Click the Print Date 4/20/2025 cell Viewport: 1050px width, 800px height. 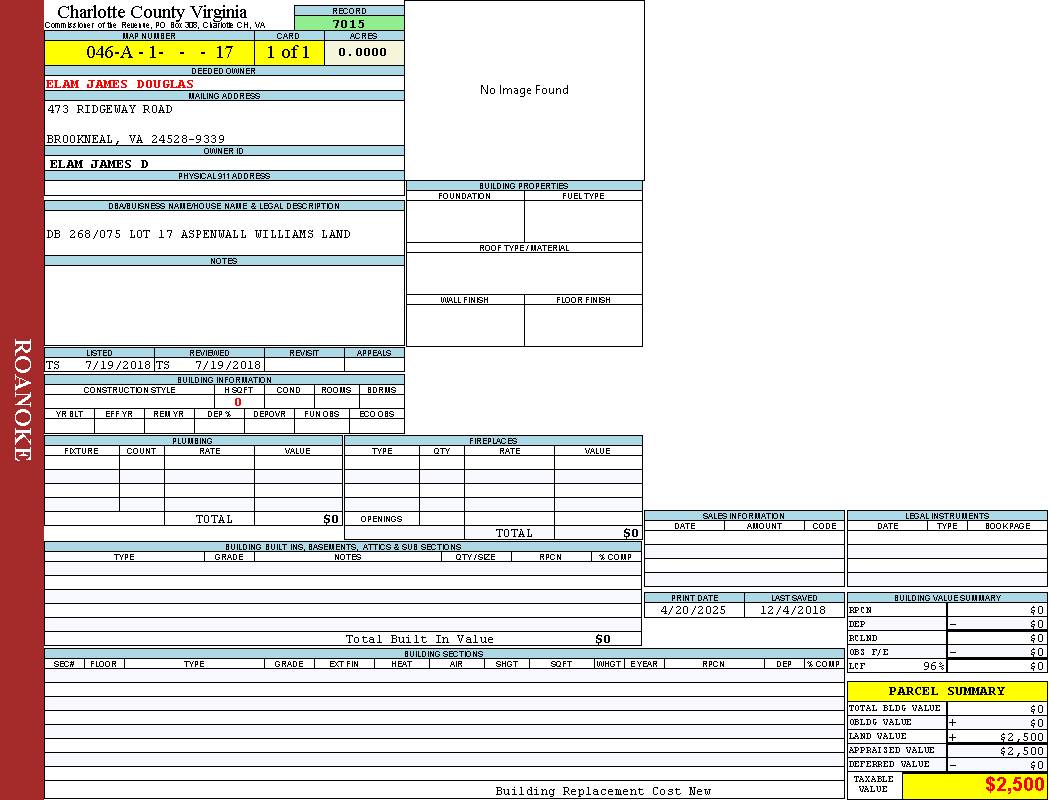(x=694, y=610)
